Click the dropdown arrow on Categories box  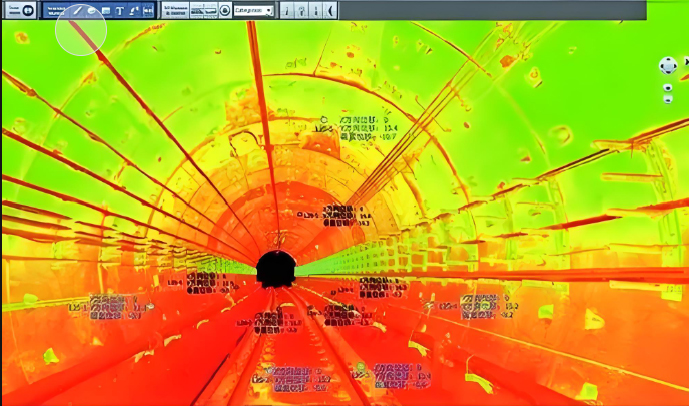pos(270,10)
